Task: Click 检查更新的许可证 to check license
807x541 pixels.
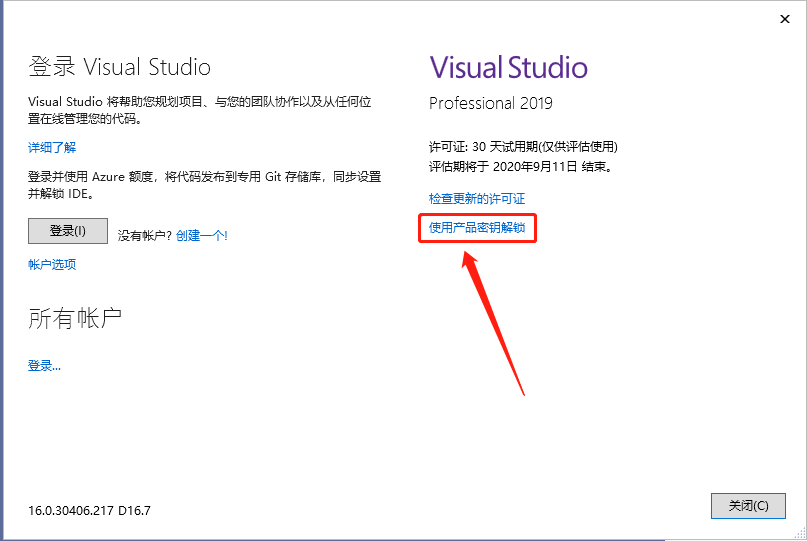Action: click(477, 199)
